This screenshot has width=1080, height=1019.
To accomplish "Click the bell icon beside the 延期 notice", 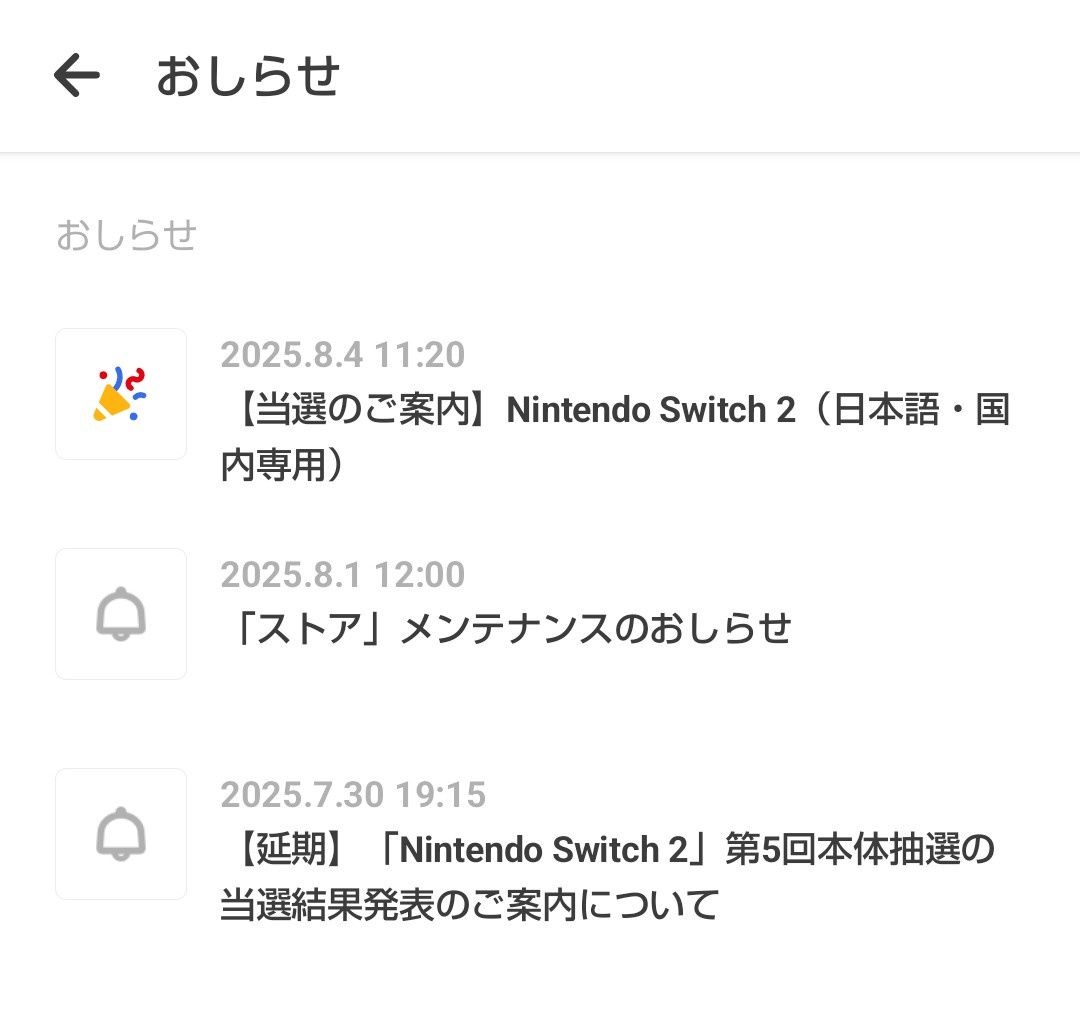I will [x=121, y=834].
